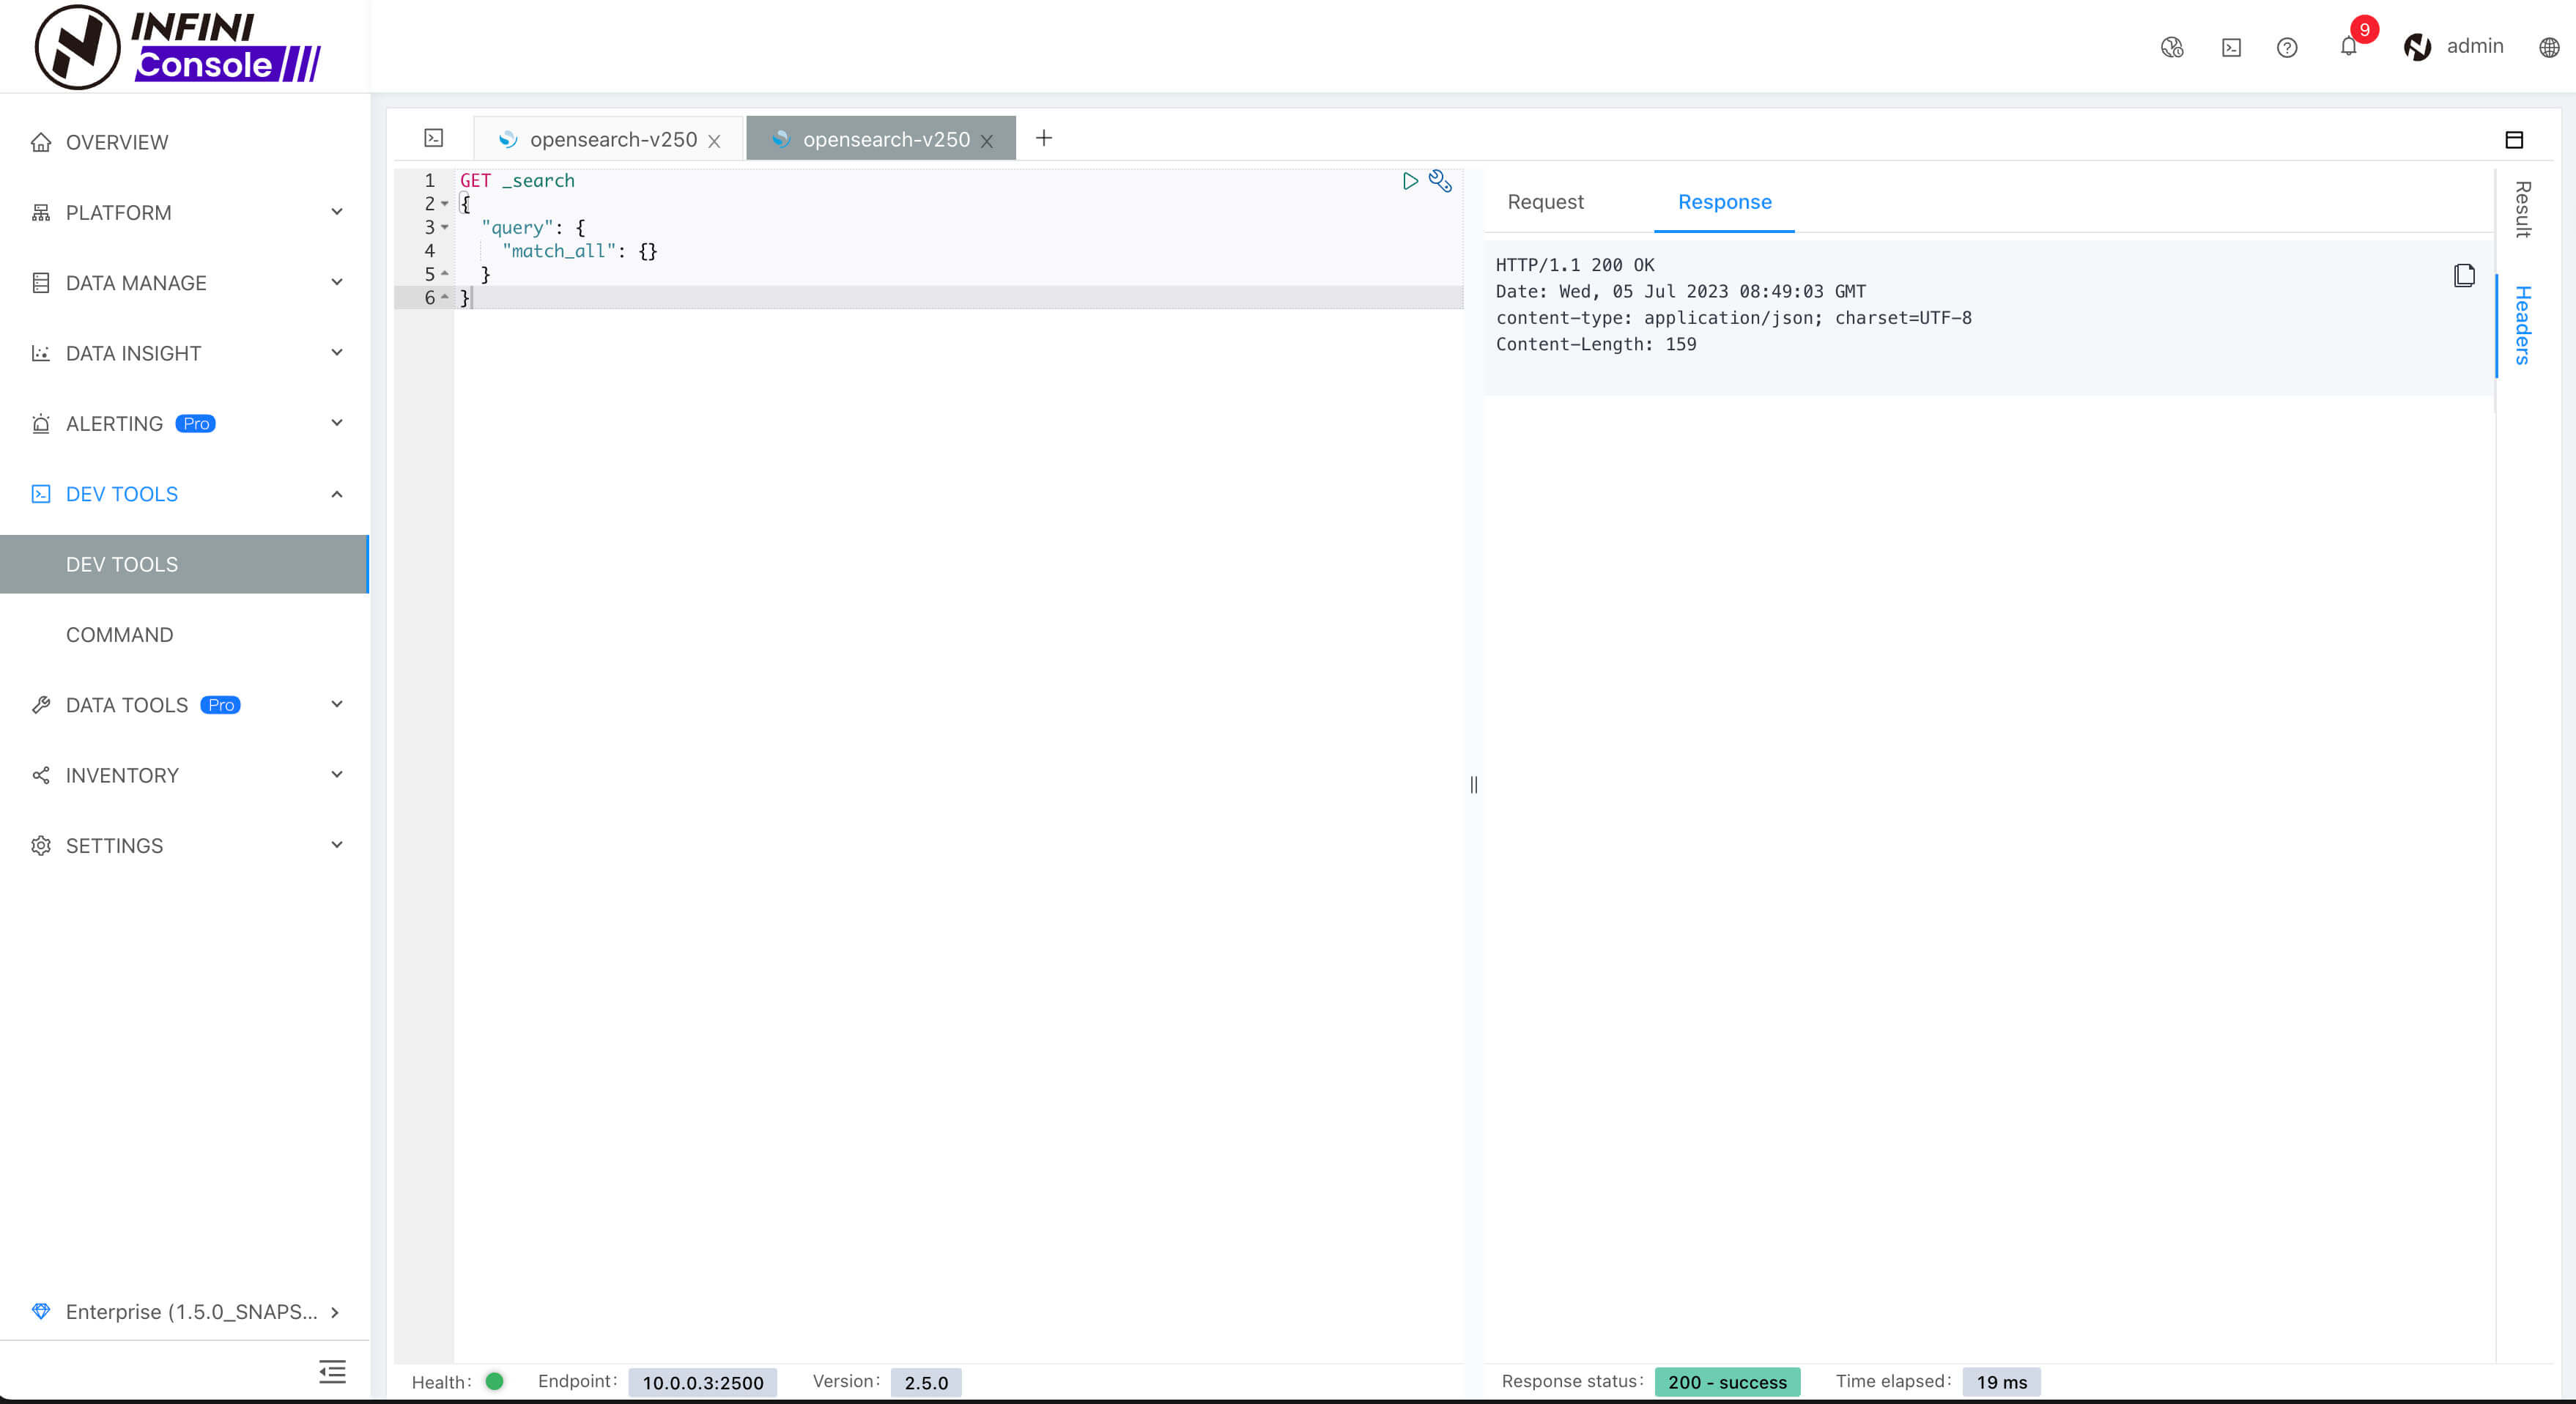The height and width of the screenshot is (1404, 2576).
Task: Switch language using the globe icon
Action: pyautogui.click(x=2549, y=47)
